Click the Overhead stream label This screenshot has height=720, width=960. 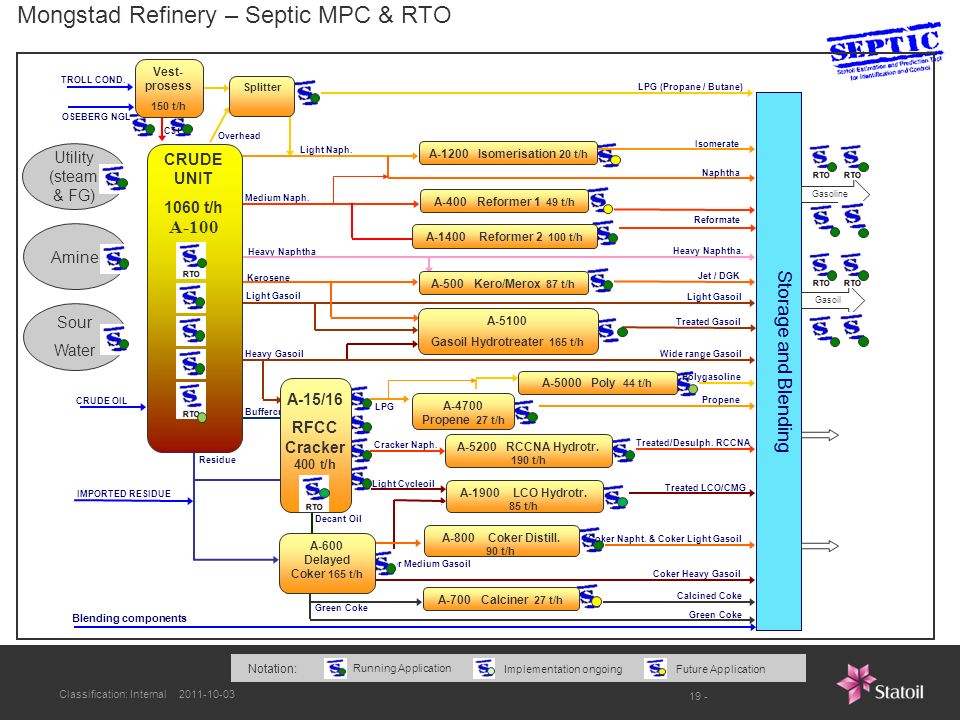pos(239,135)
